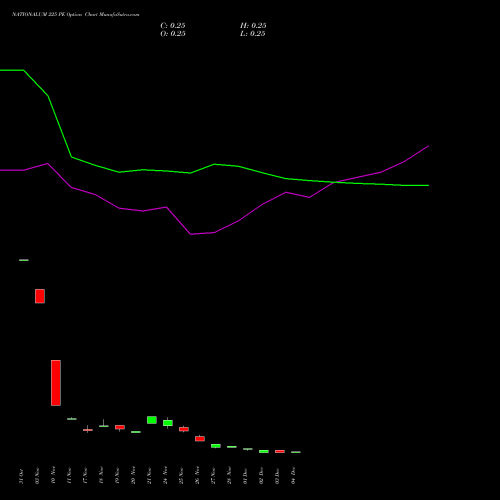Select the 11 Nov date label
The height and width of the screenshot is (500, 500).
(x=69, y=476)
